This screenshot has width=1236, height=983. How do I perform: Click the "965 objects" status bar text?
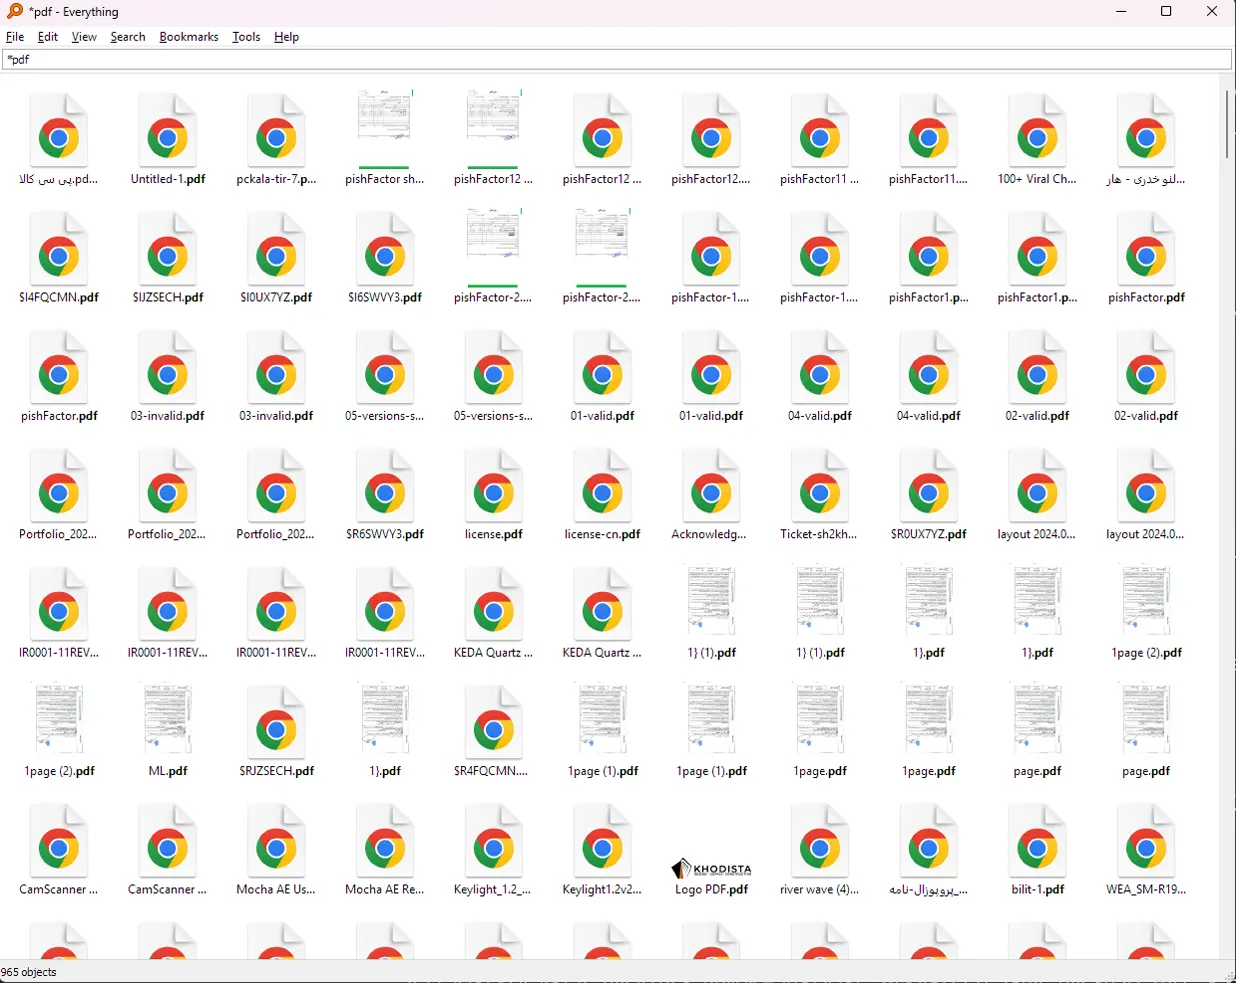[x=29, y=972]
